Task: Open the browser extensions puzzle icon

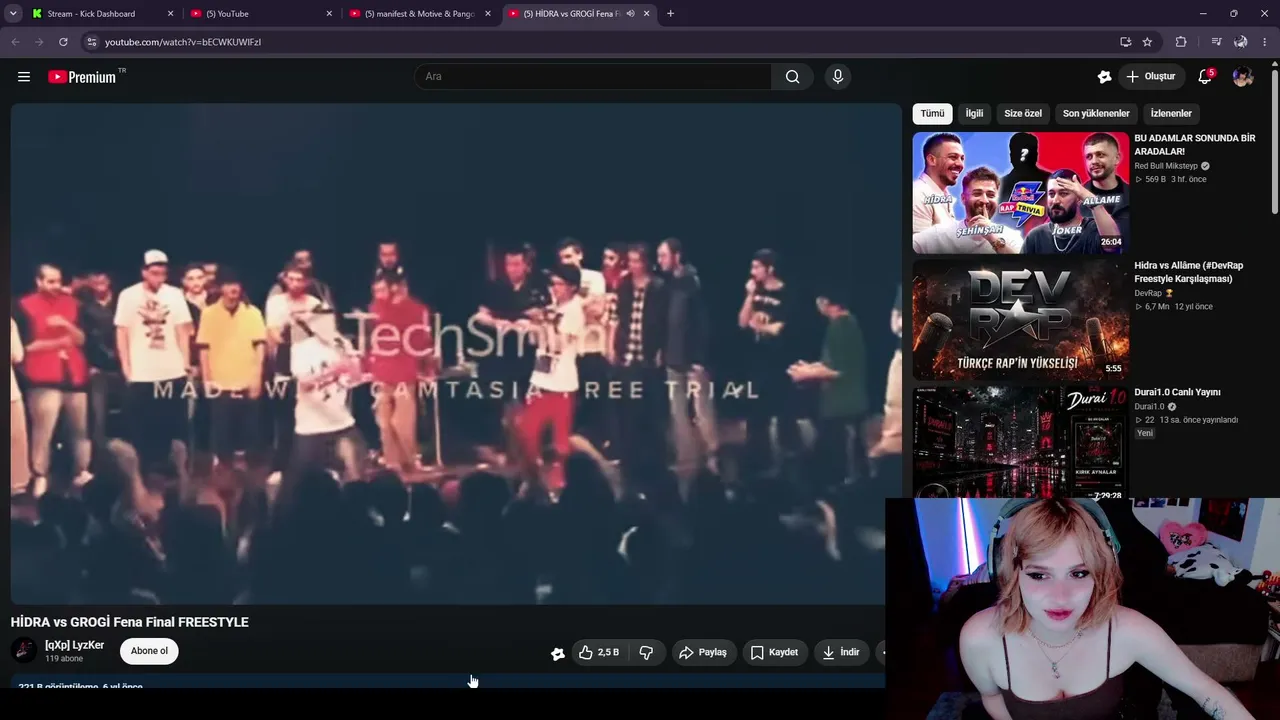Action: pyautogui.click(x=1181, y=42)
